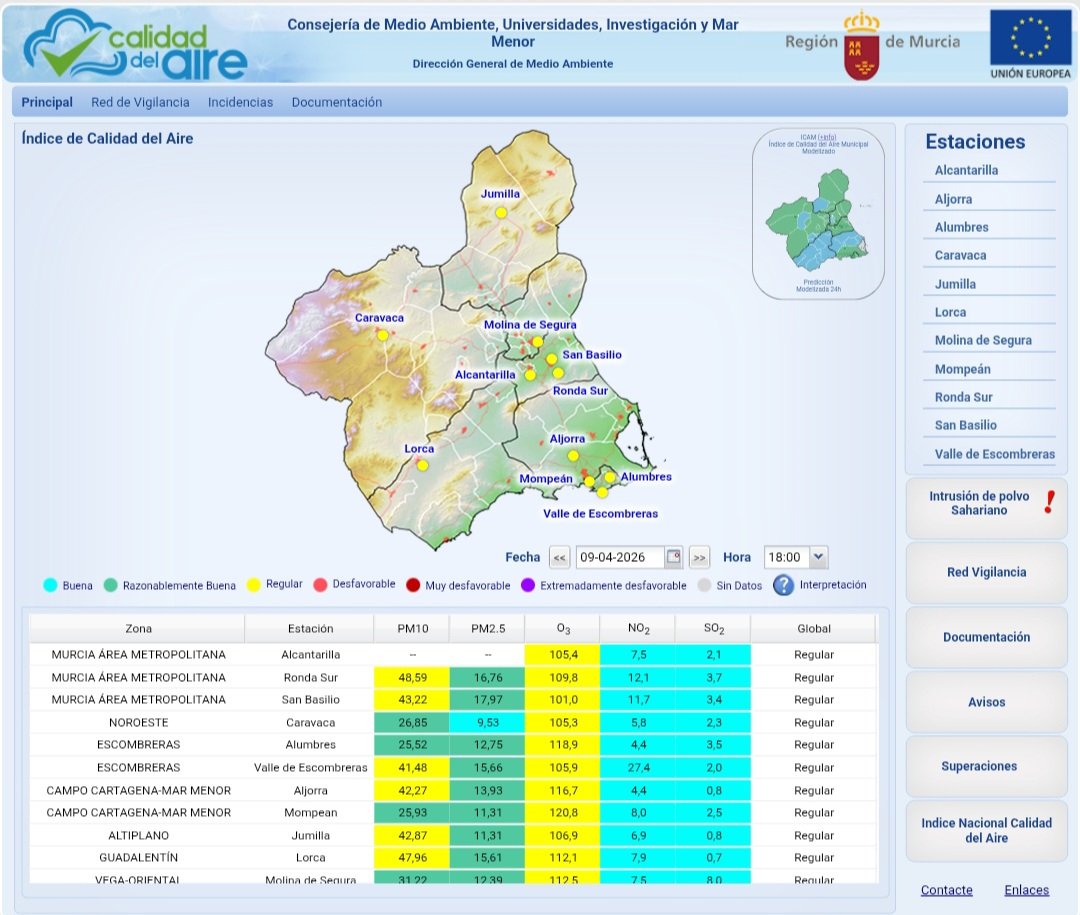Click the Lorca row station name
Viewport: 1080px width, 915px height.
coord(311,858)
